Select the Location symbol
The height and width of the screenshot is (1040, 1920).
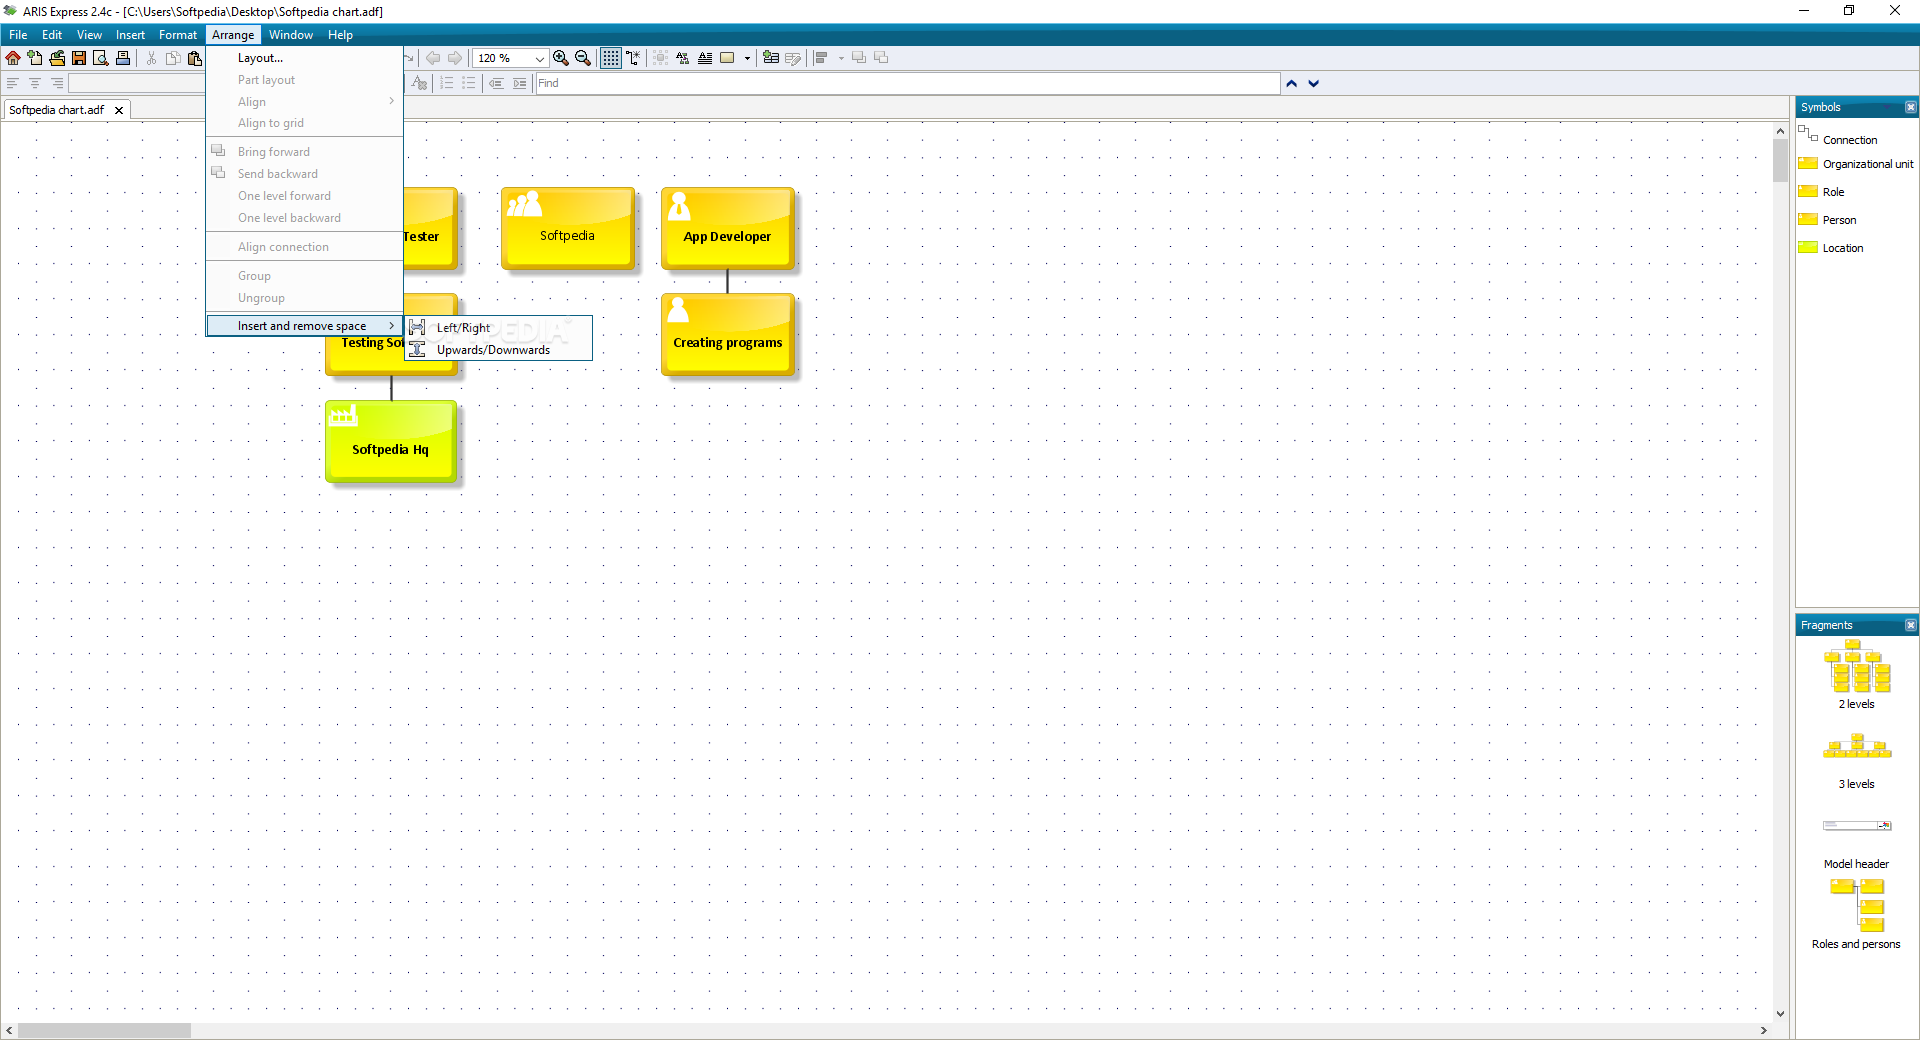(1831, 248)
